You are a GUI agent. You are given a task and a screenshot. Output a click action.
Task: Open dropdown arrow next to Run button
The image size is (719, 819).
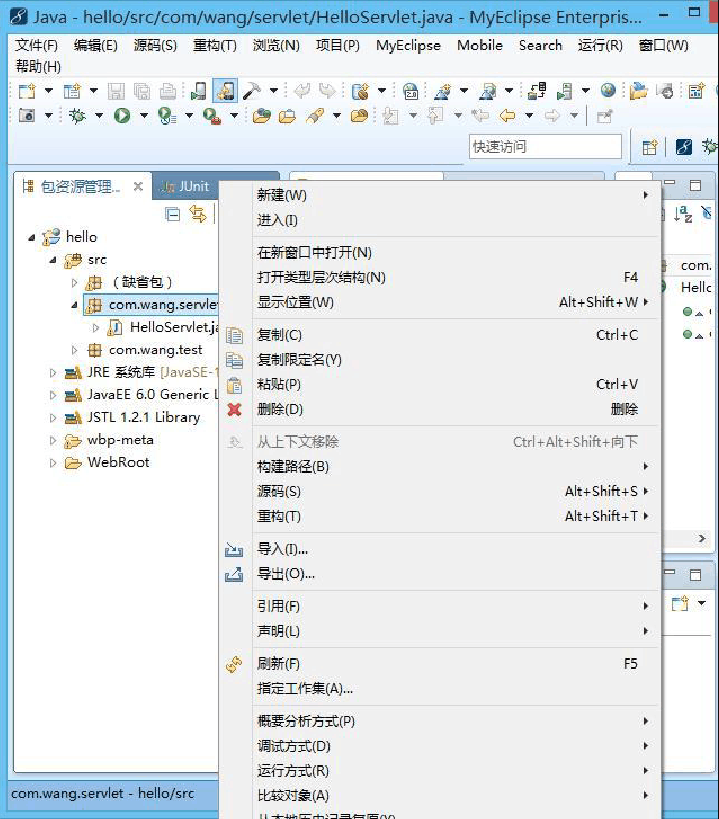pyautogui.click(x=144, y=115)
